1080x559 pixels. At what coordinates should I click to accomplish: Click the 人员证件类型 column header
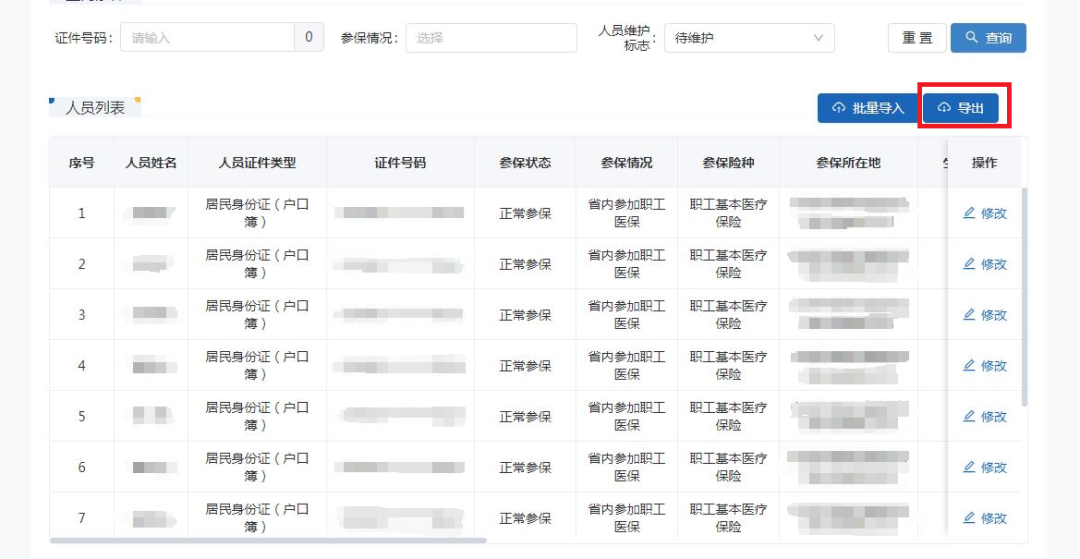257,163
